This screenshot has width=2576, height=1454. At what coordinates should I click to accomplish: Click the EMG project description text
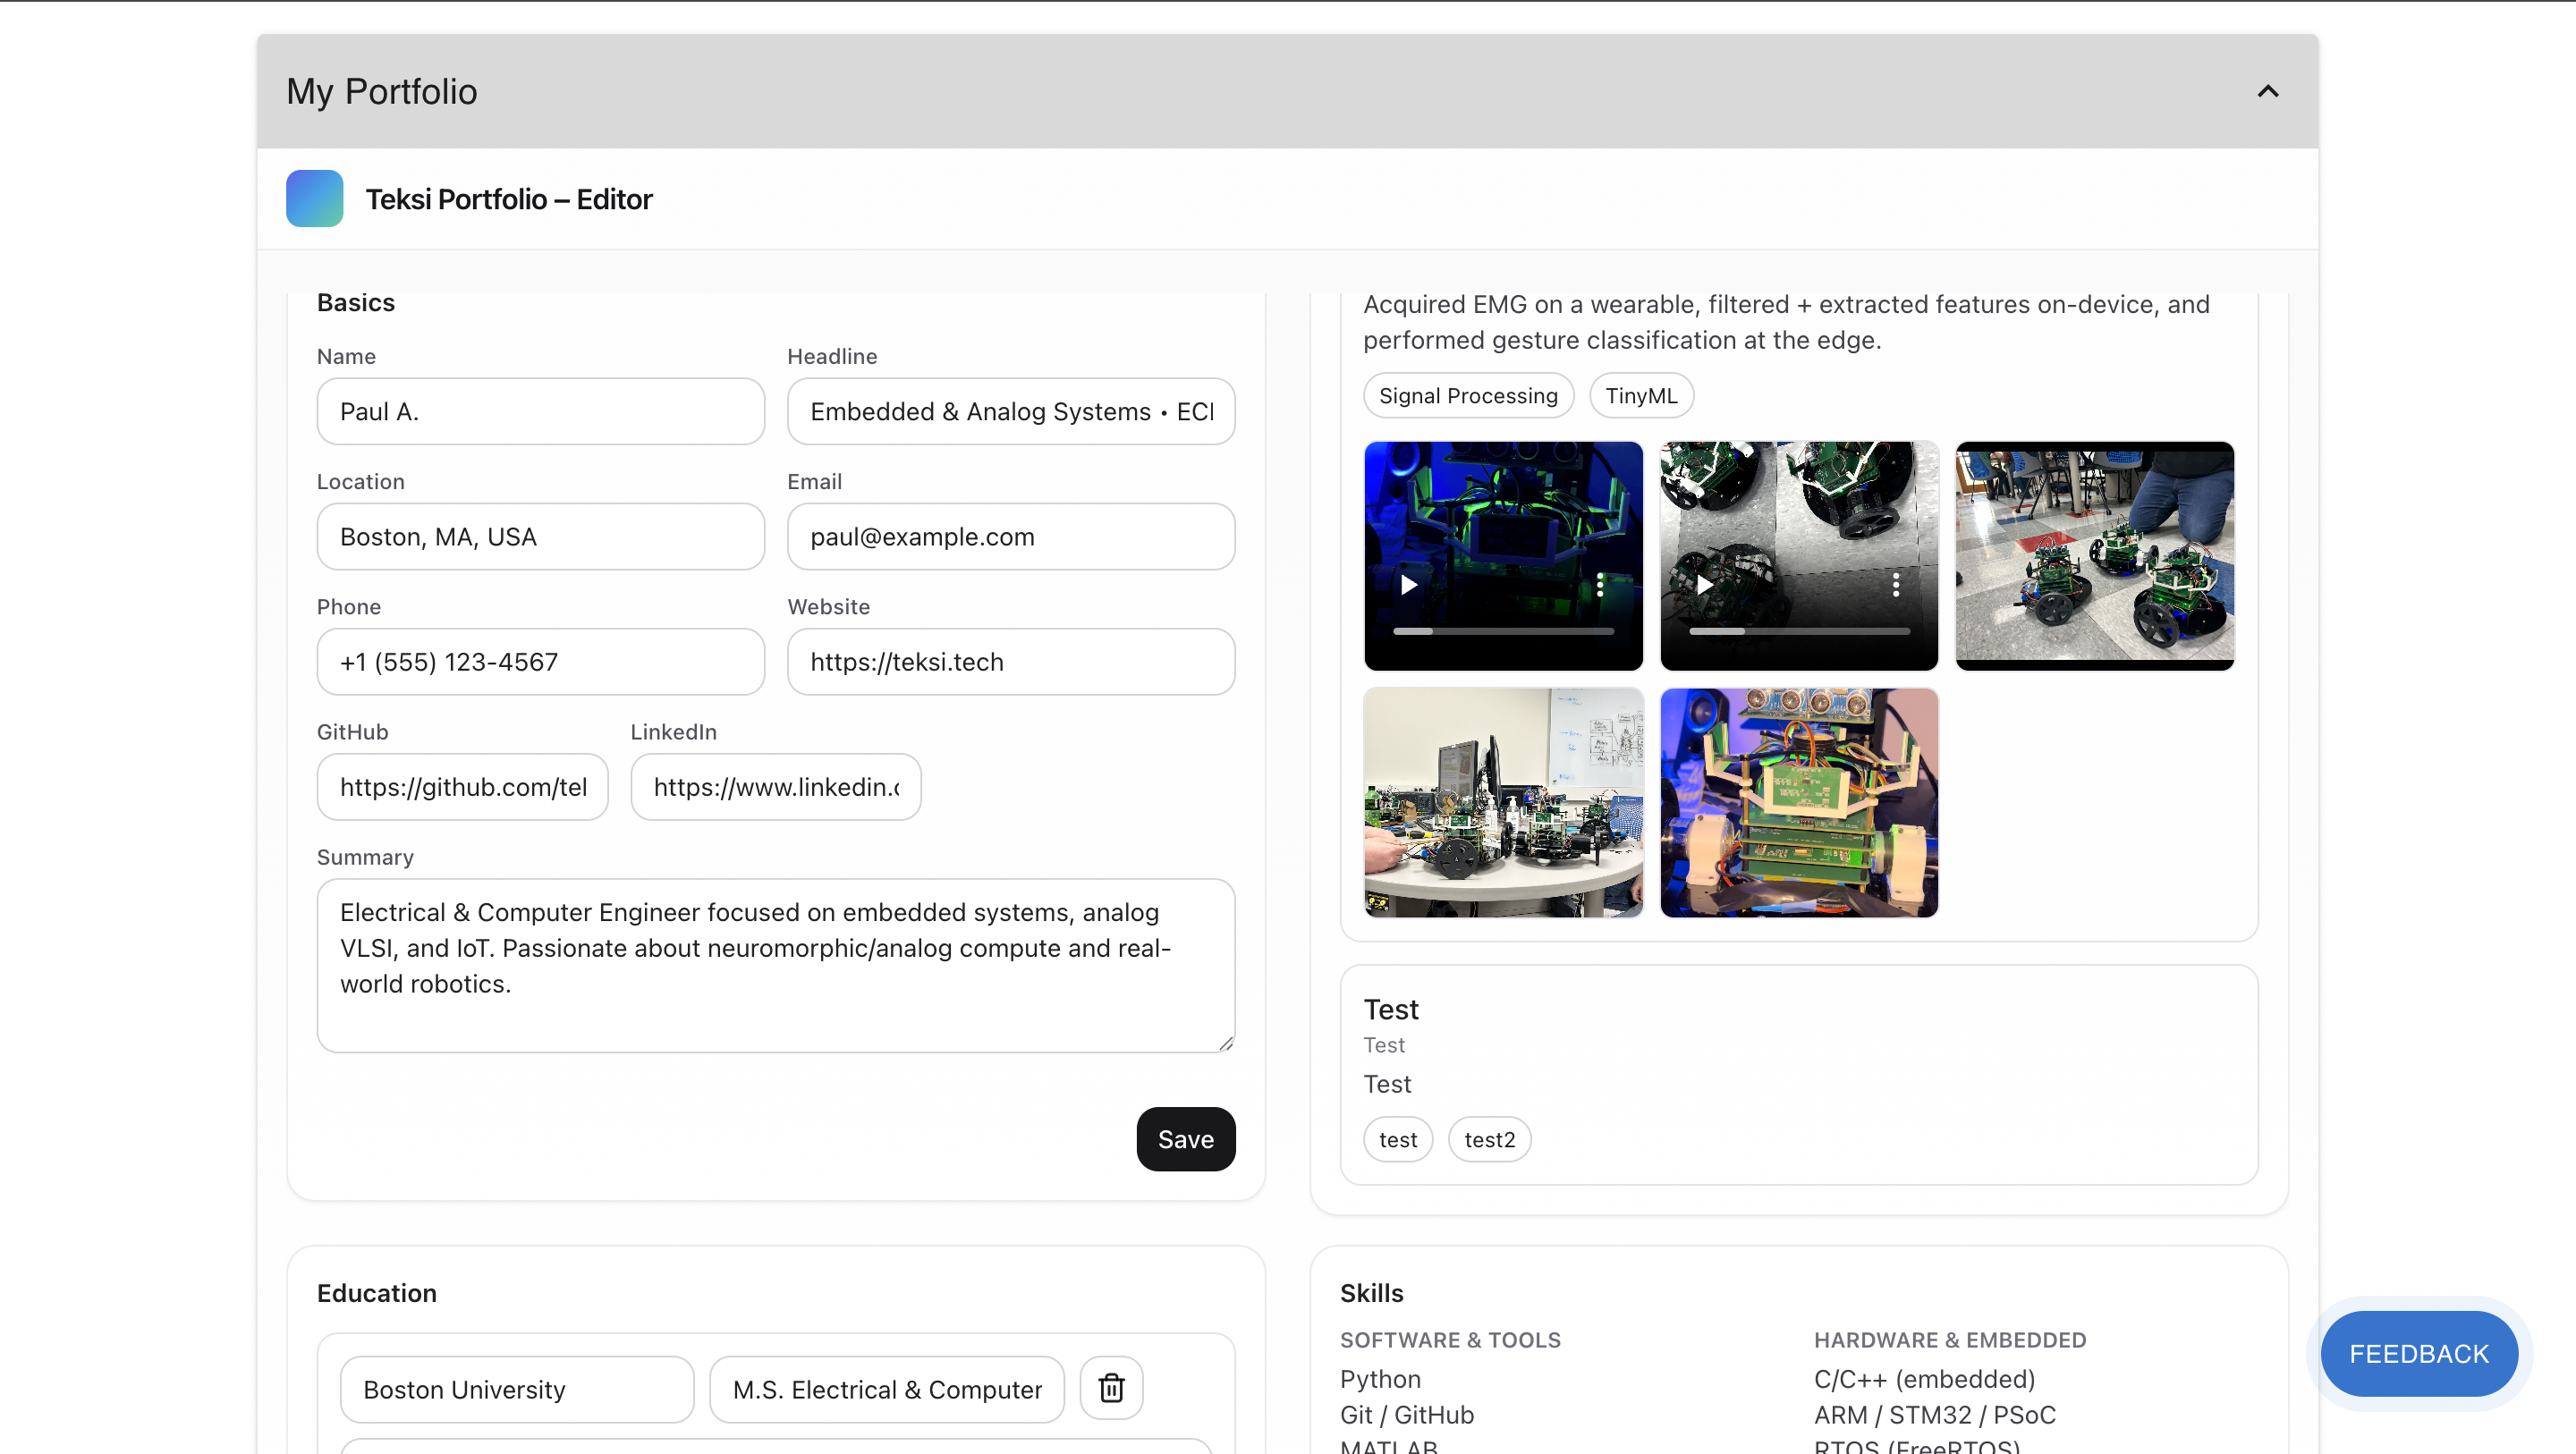click(x=1786, y=322)
